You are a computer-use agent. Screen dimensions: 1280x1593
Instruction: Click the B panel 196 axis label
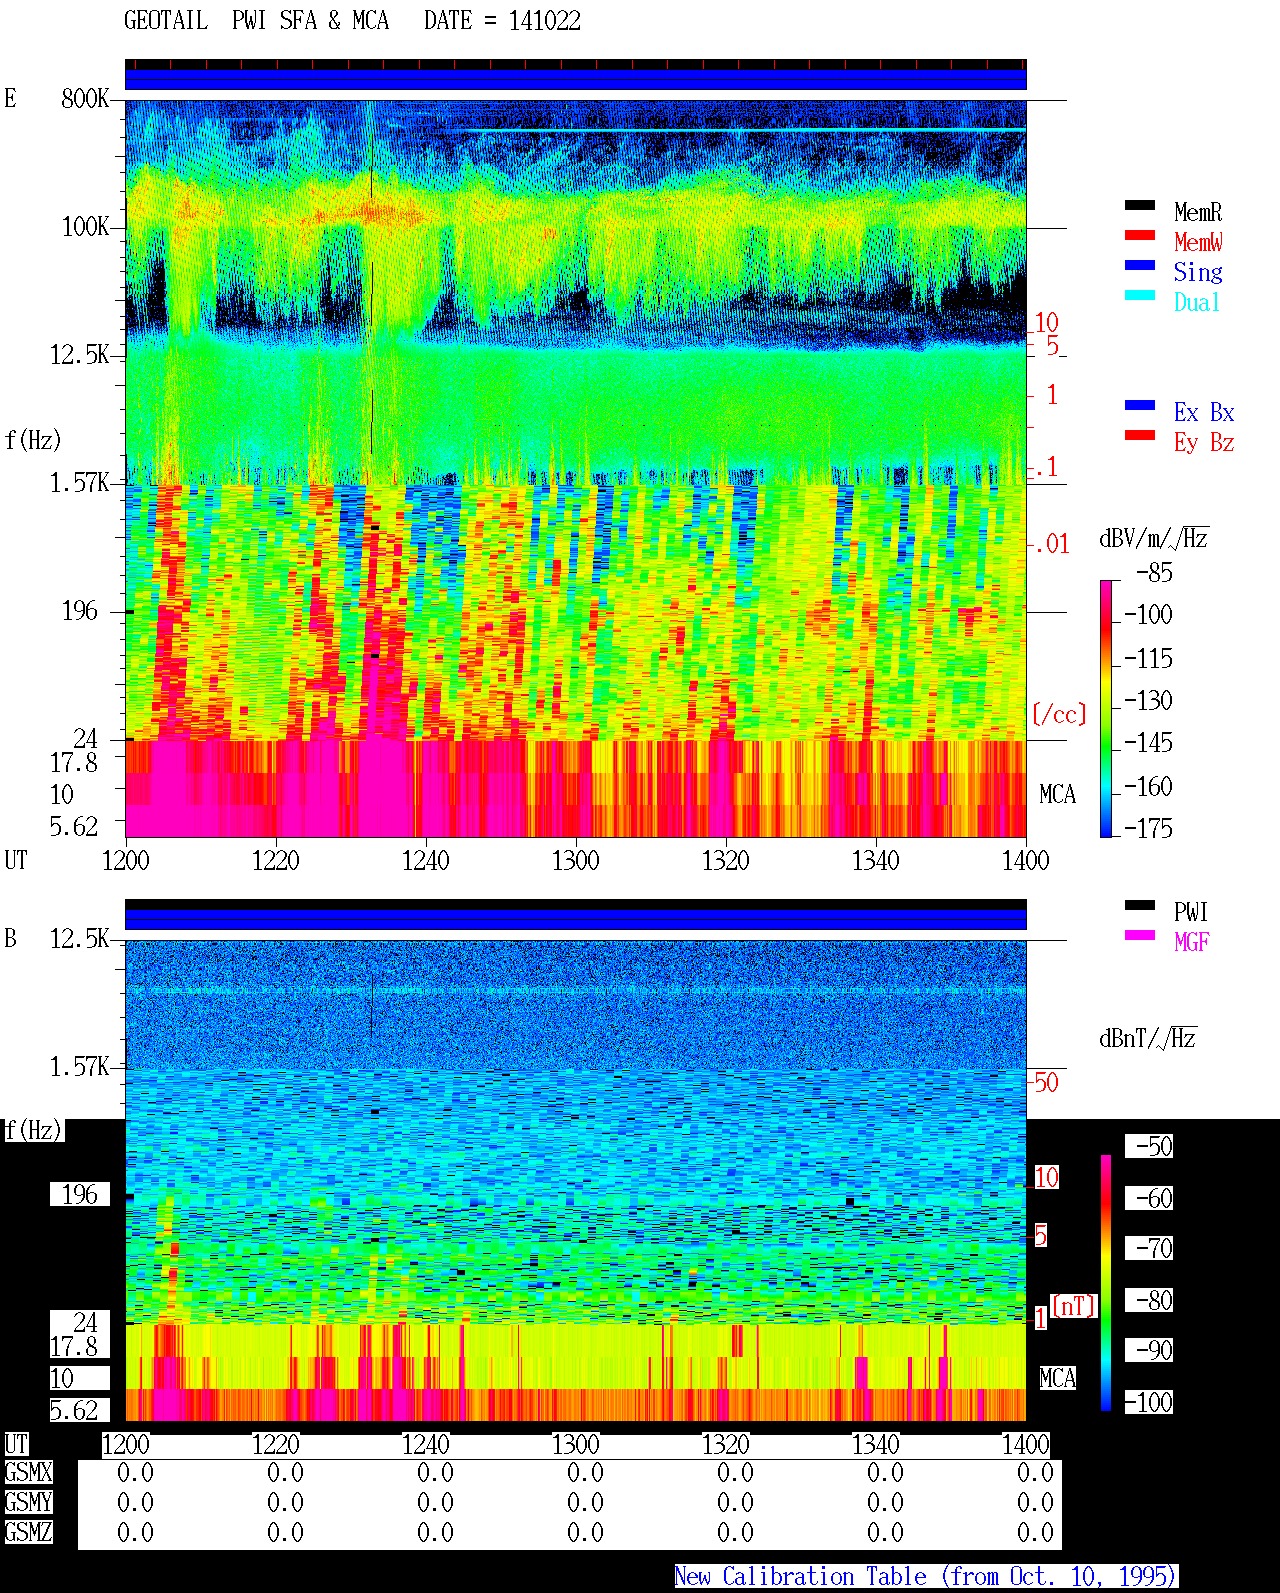click(x=80, y=1195)
